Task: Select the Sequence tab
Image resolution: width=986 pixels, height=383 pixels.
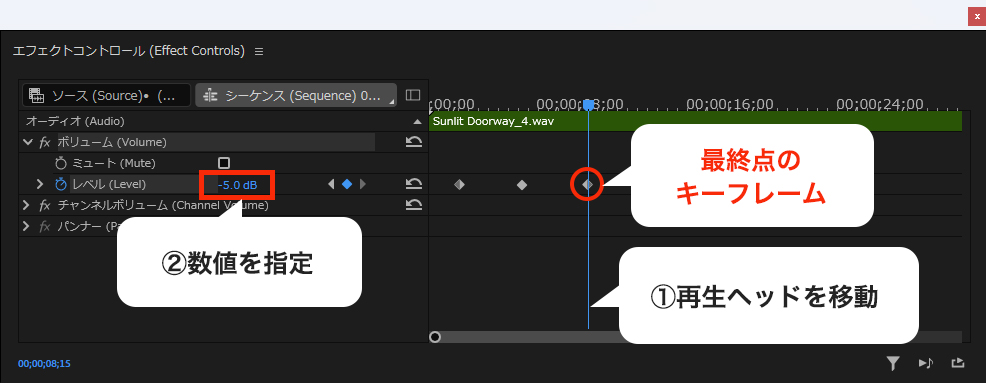Action: pyautogui.click(x=296, y=96)
